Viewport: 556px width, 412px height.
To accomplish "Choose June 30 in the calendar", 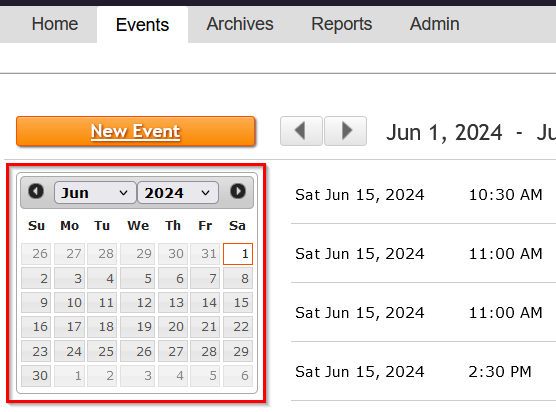I will (x=36, y=375).
